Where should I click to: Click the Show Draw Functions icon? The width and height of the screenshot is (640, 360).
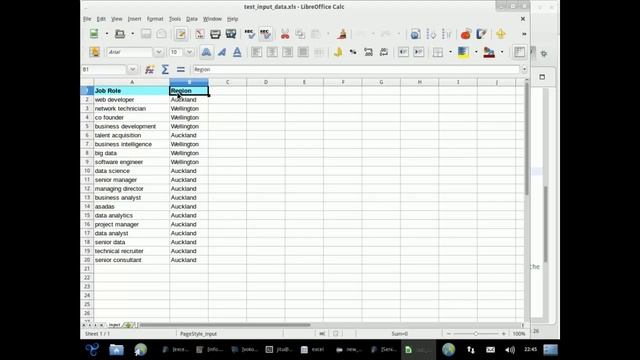click(481, 34)
